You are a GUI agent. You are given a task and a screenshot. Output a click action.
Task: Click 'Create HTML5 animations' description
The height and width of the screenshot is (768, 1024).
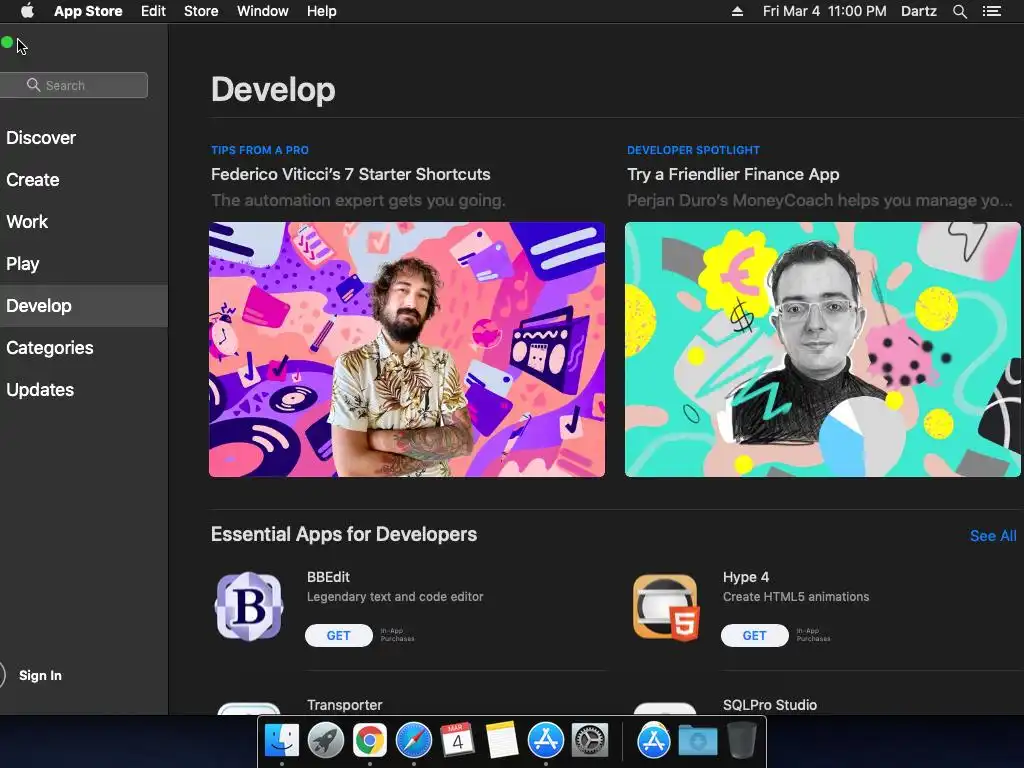(x=796, y=597)
